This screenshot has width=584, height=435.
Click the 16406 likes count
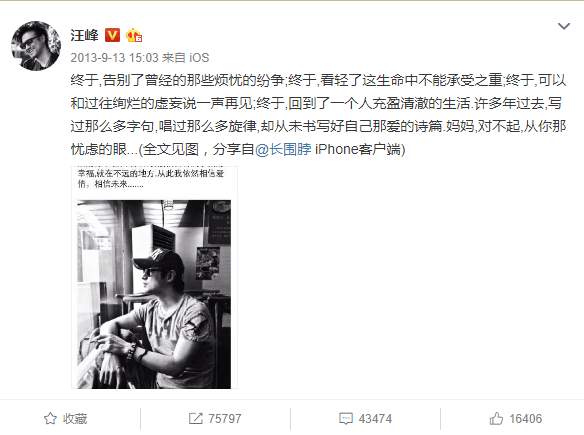526,419
